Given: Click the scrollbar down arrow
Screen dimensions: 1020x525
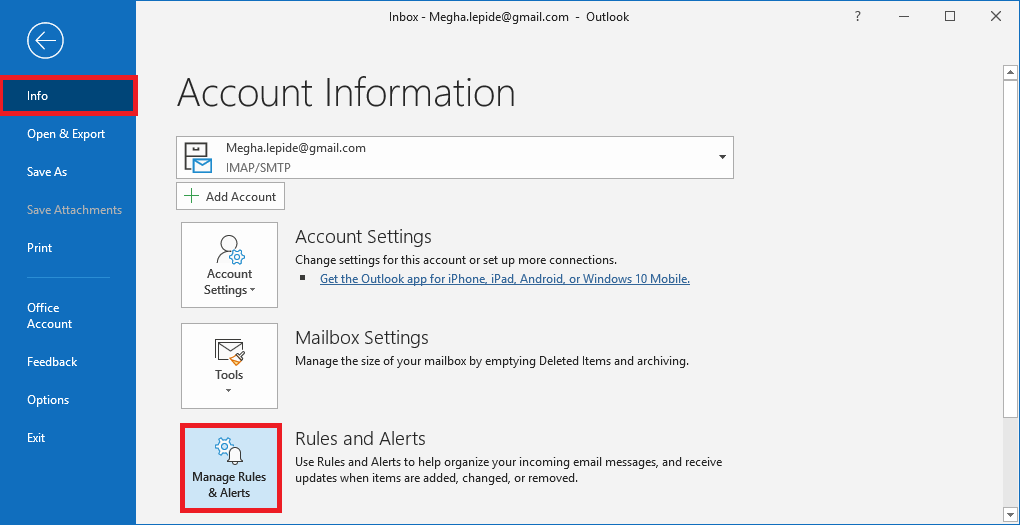Looking at the screenshot, I should click(1010, 513).
